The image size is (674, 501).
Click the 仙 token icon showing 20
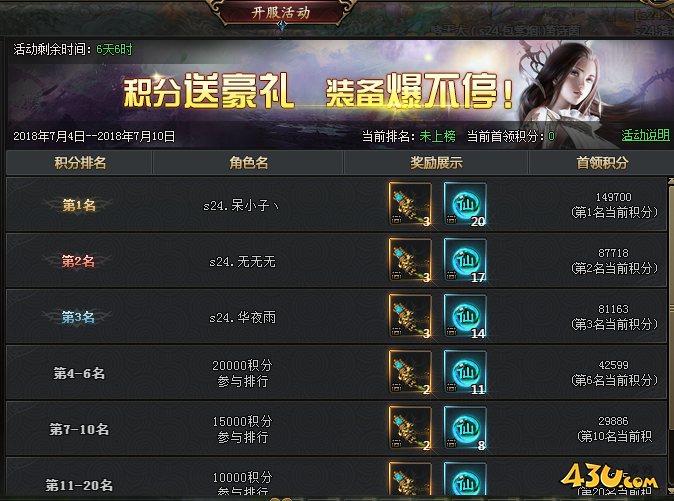tap(465, 204)
